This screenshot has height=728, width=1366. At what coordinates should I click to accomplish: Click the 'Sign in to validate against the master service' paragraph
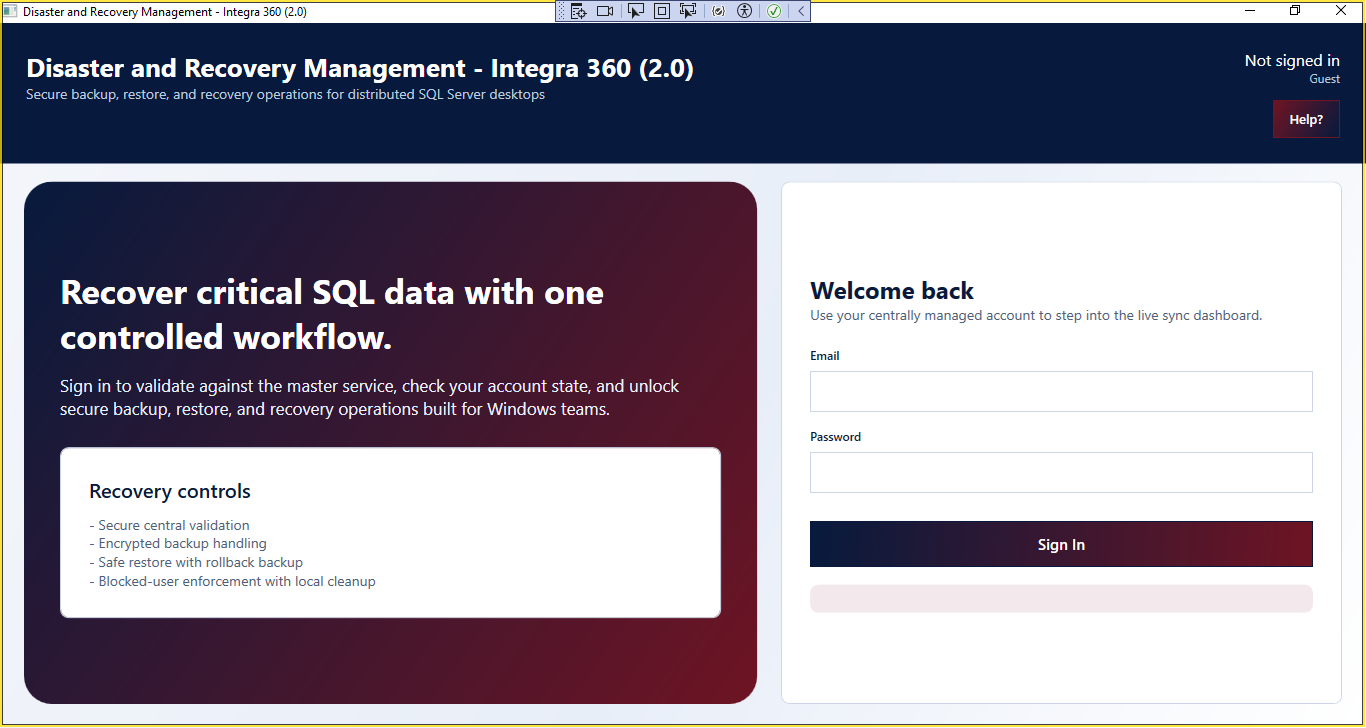(x=370, y=397)
